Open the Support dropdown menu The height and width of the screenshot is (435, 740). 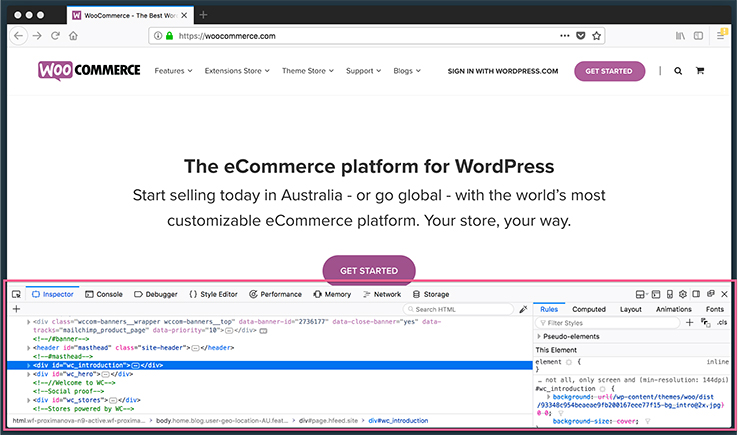click(363, 71)
